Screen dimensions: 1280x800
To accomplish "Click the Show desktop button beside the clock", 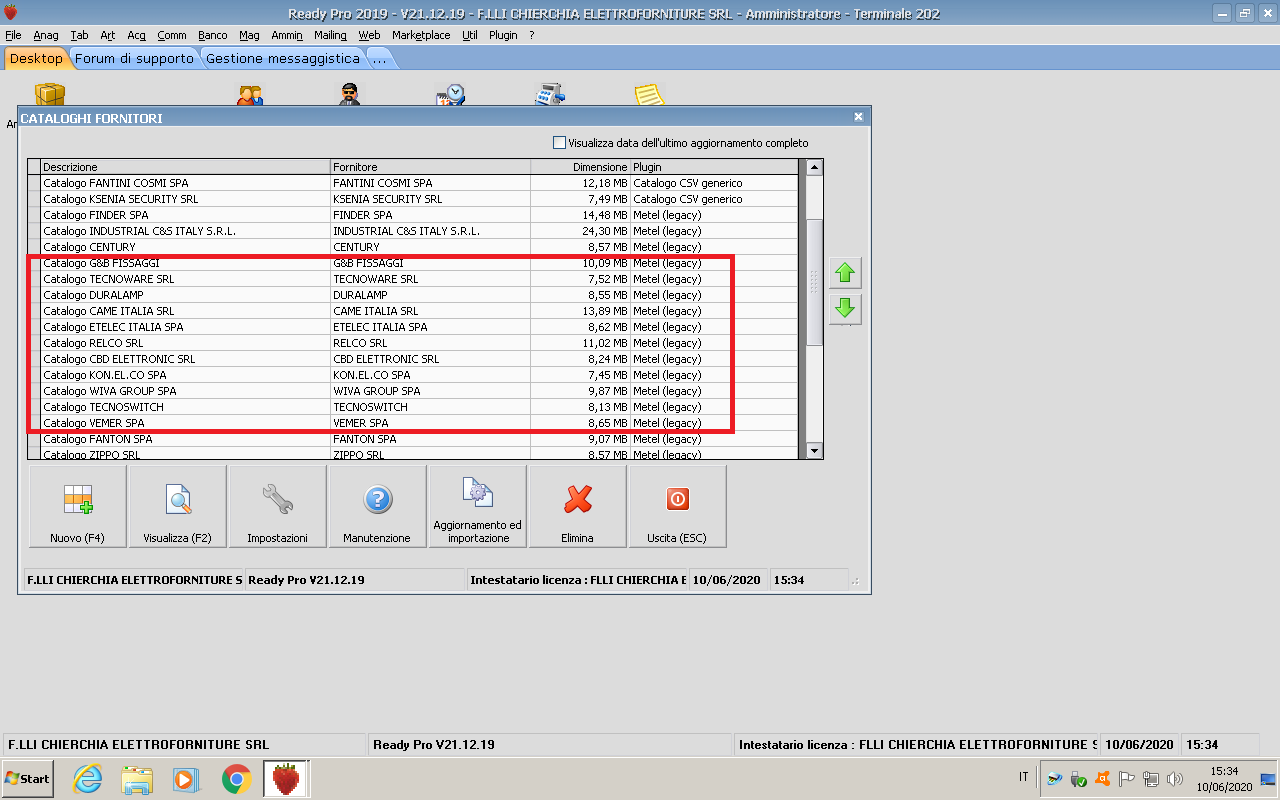I will tap(1268, 778).
